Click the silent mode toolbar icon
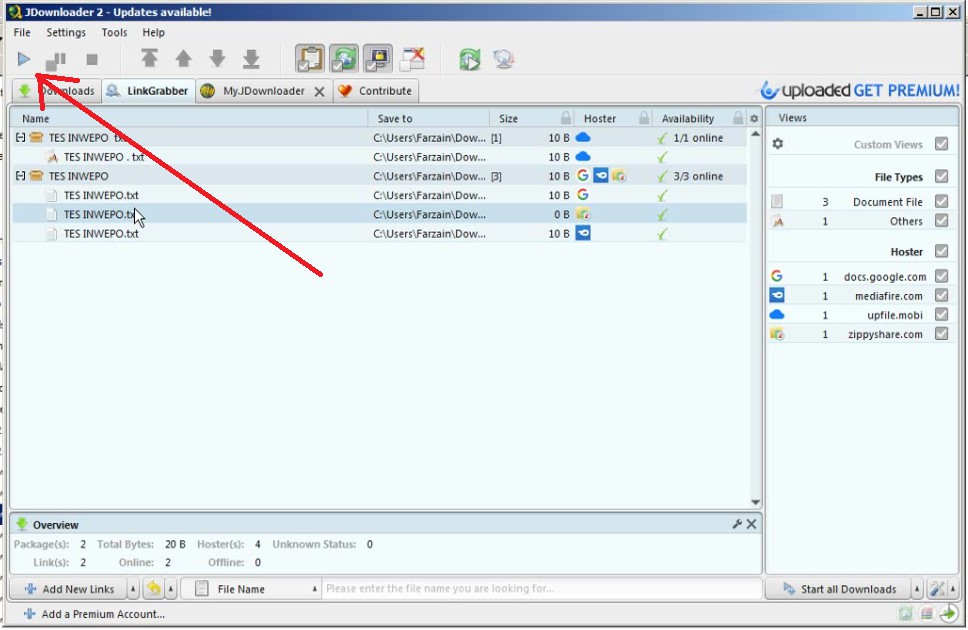This screenshot has width=968, height=630. click(412, 59)
